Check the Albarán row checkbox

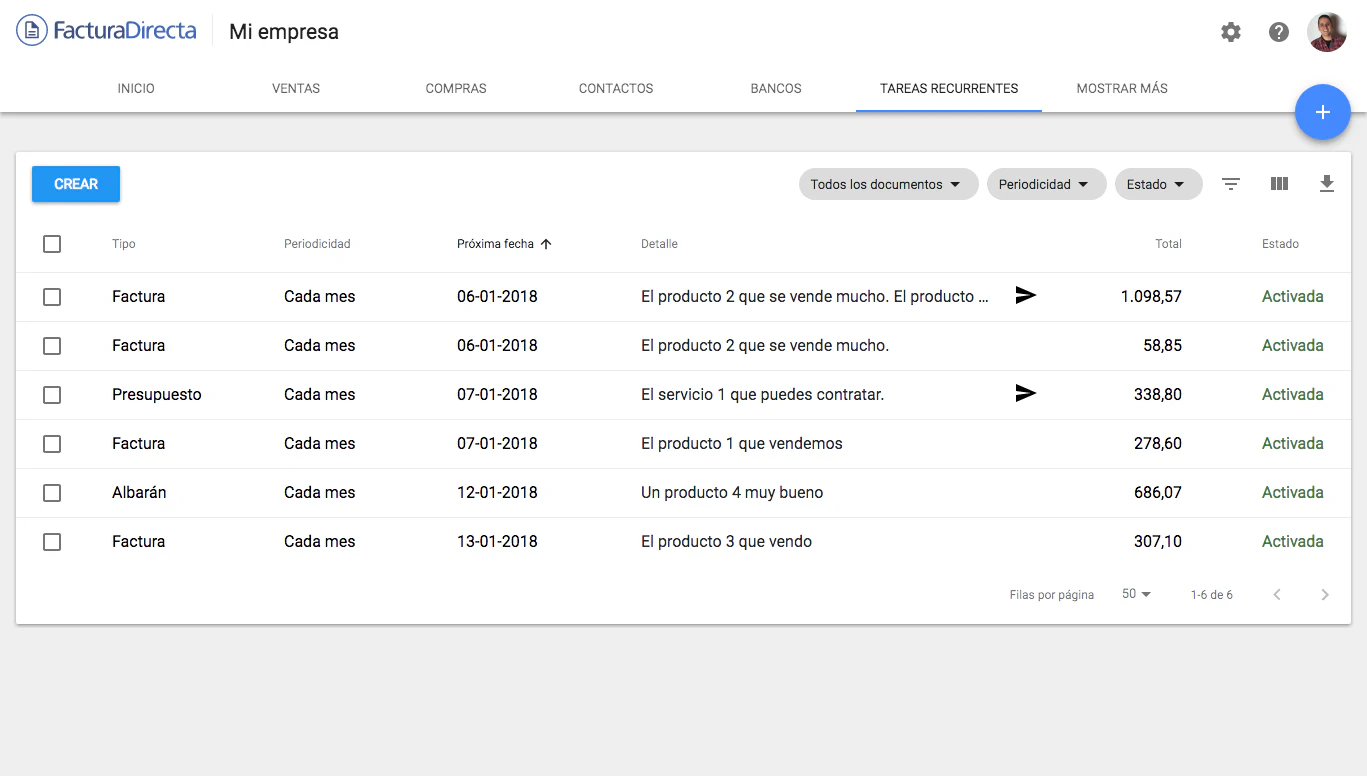coord(52,492)
